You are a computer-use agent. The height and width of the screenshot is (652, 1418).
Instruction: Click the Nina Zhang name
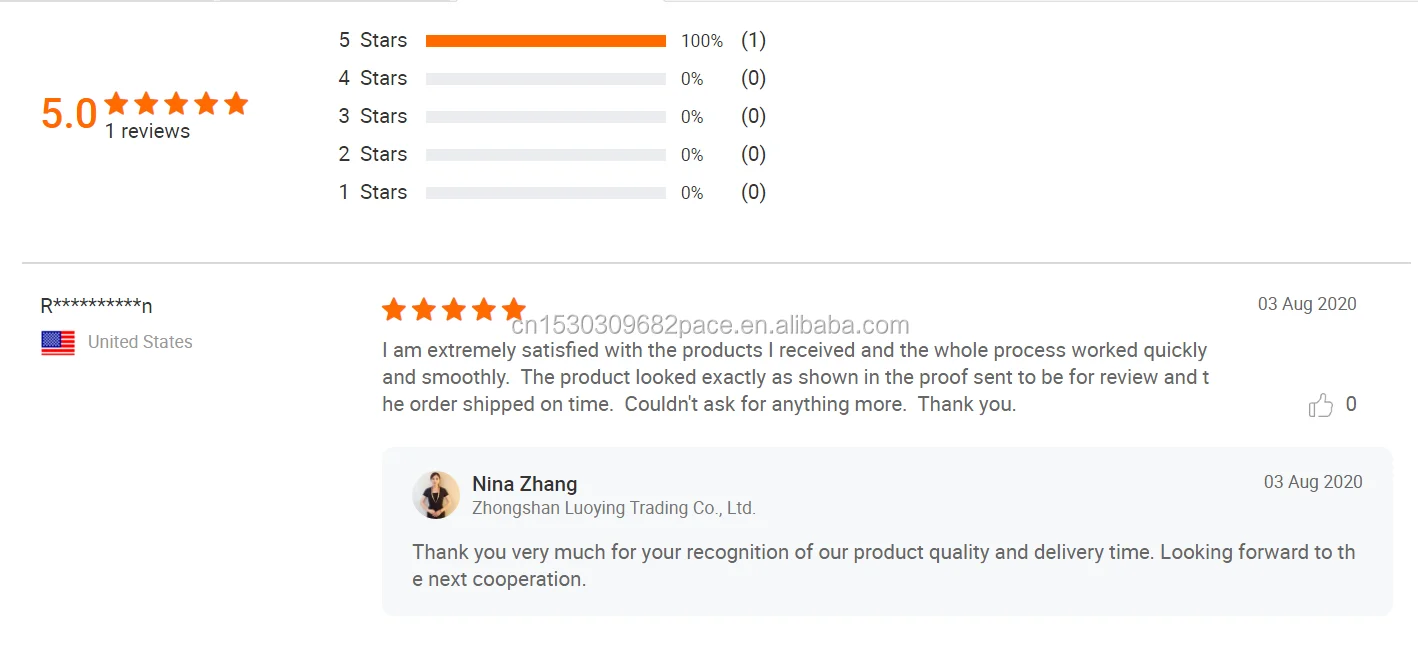pos(524,484)
